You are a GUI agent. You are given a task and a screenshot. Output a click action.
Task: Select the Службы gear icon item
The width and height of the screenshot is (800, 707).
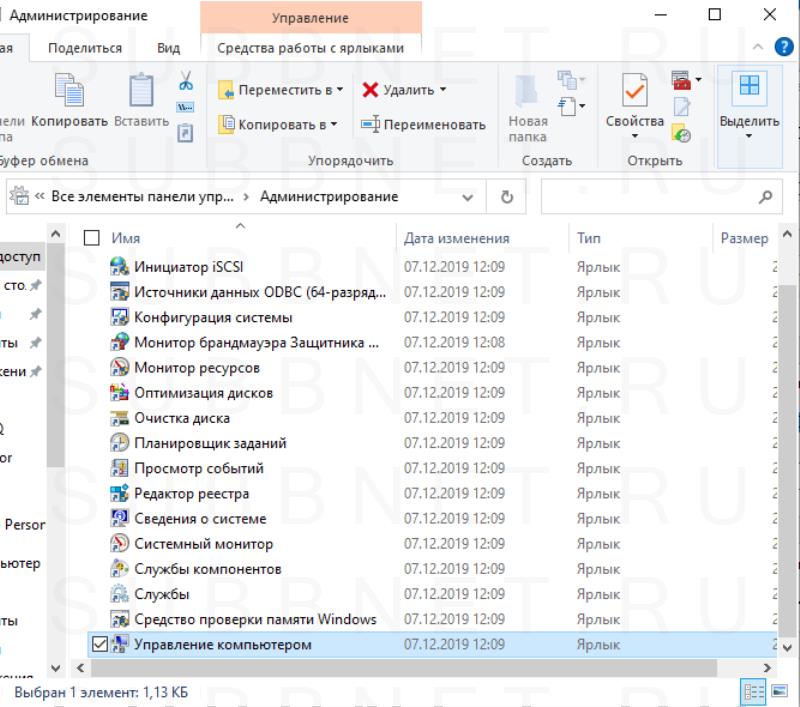pyautogui.click(x=120, y=595)
